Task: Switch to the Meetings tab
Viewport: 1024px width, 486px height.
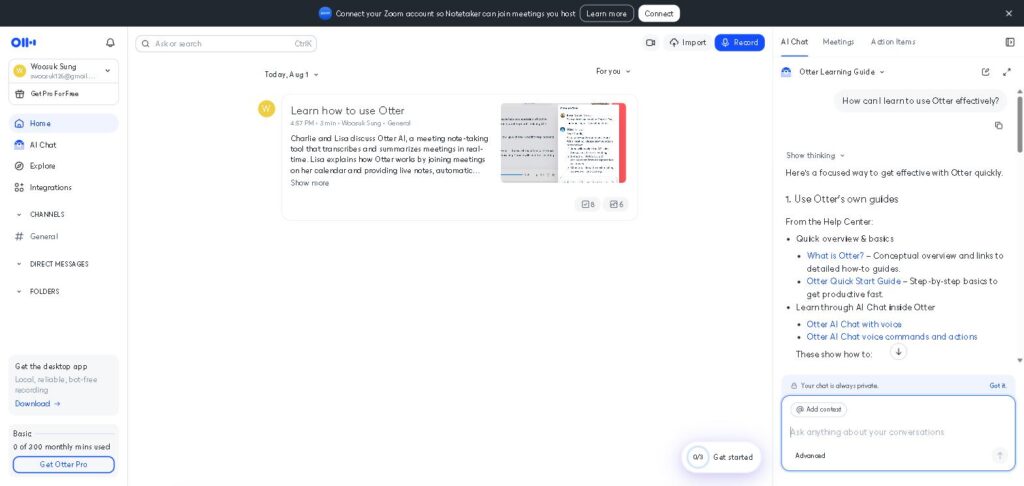Action: tap(838, 42)
